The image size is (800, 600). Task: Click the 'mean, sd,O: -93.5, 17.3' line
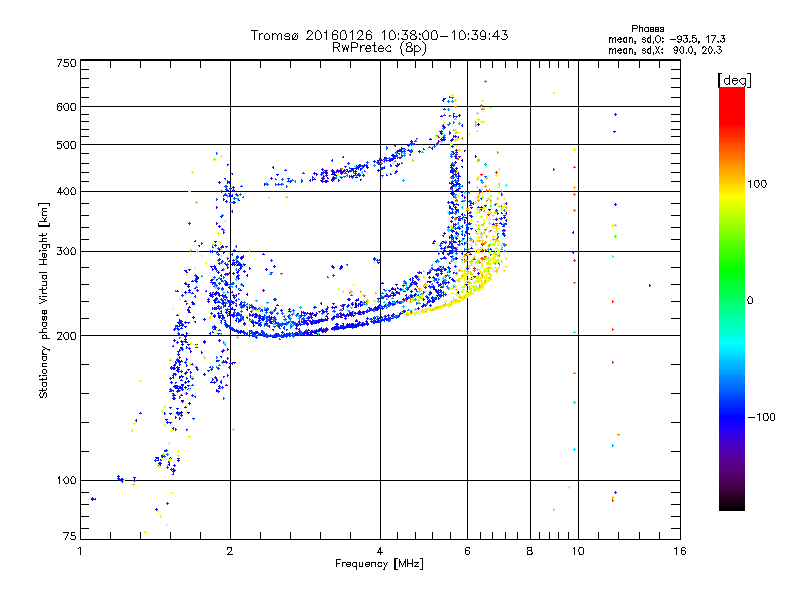coord(666,39)
